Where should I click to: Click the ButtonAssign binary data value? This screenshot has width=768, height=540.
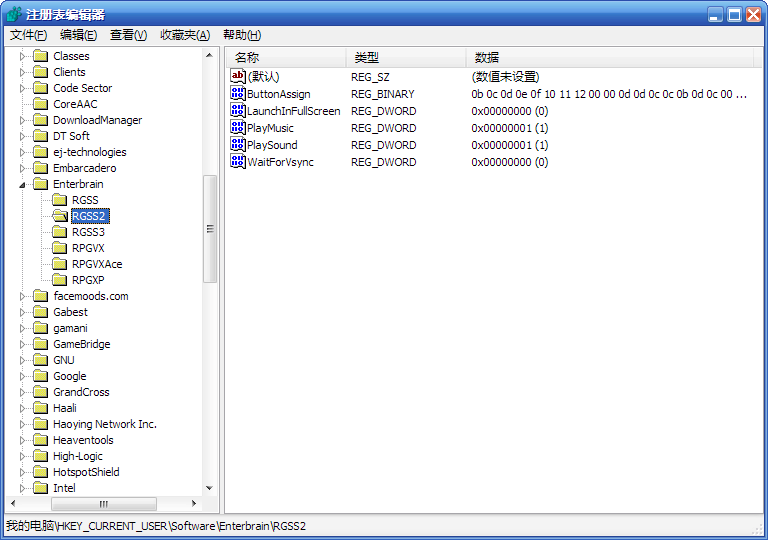pyautogui.click(x=609, y=94)
